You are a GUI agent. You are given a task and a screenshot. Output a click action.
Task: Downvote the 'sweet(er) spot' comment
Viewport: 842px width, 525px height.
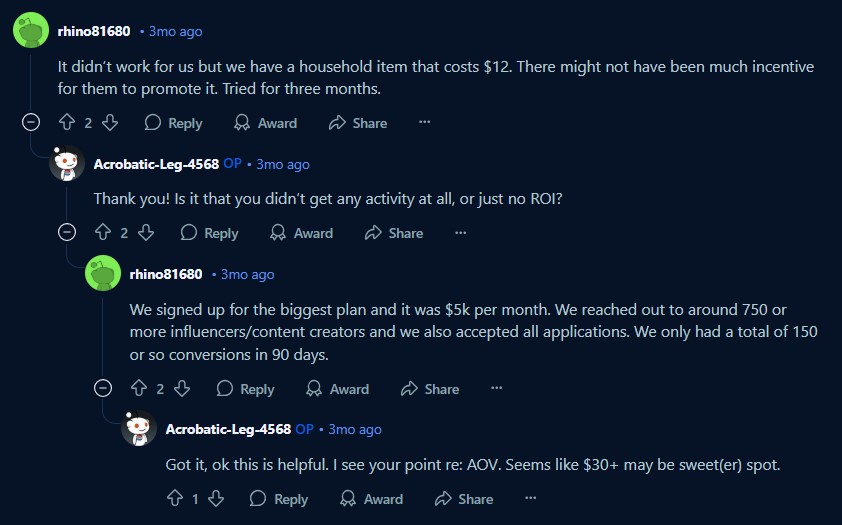pyautogui.click(x=216, y=499)
